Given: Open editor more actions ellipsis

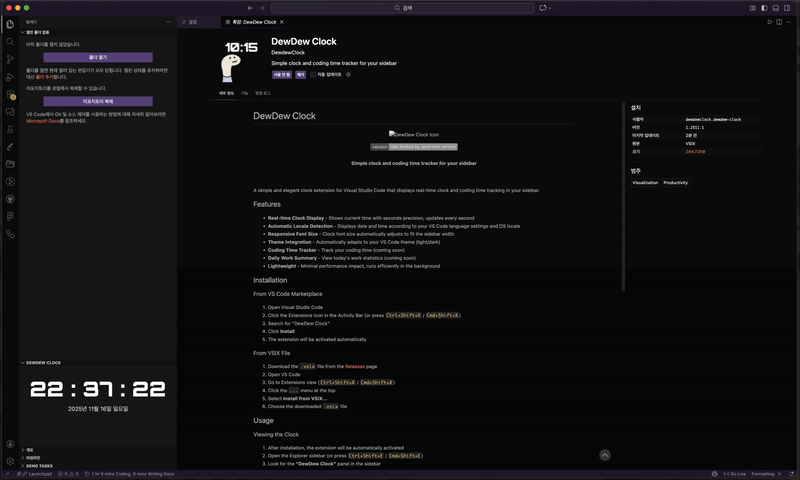Looking at the screenshot, I should click(x=789, y=22).
